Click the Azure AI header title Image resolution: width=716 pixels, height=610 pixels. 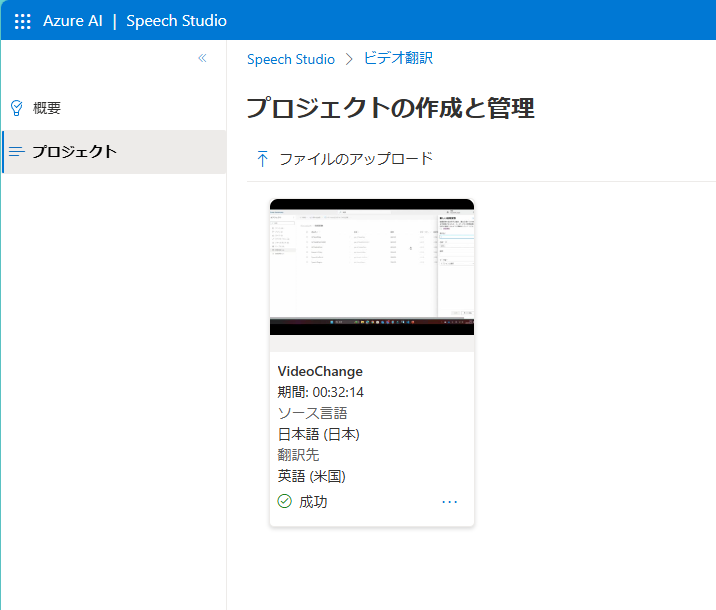[x=73, y=21]
